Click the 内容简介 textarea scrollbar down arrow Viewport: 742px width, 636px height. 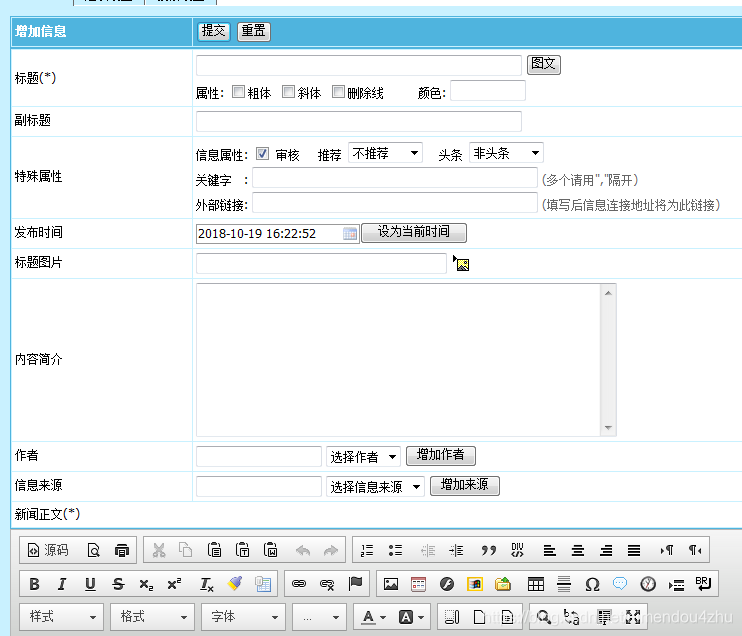(x=608, y=428)
